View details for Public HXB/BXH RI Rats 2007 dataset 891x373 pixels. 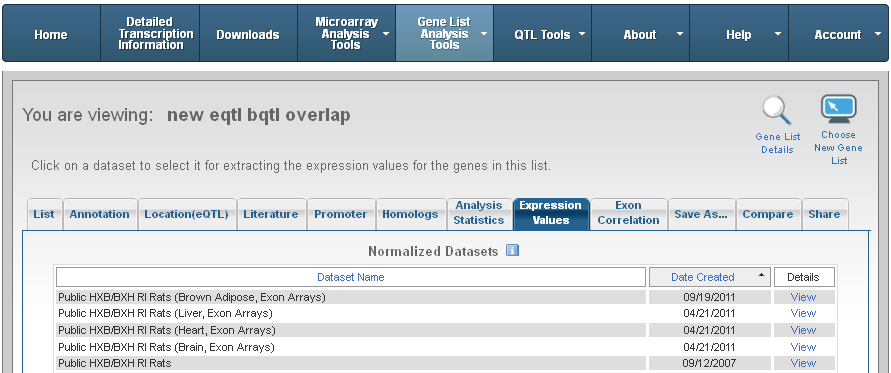803,363
